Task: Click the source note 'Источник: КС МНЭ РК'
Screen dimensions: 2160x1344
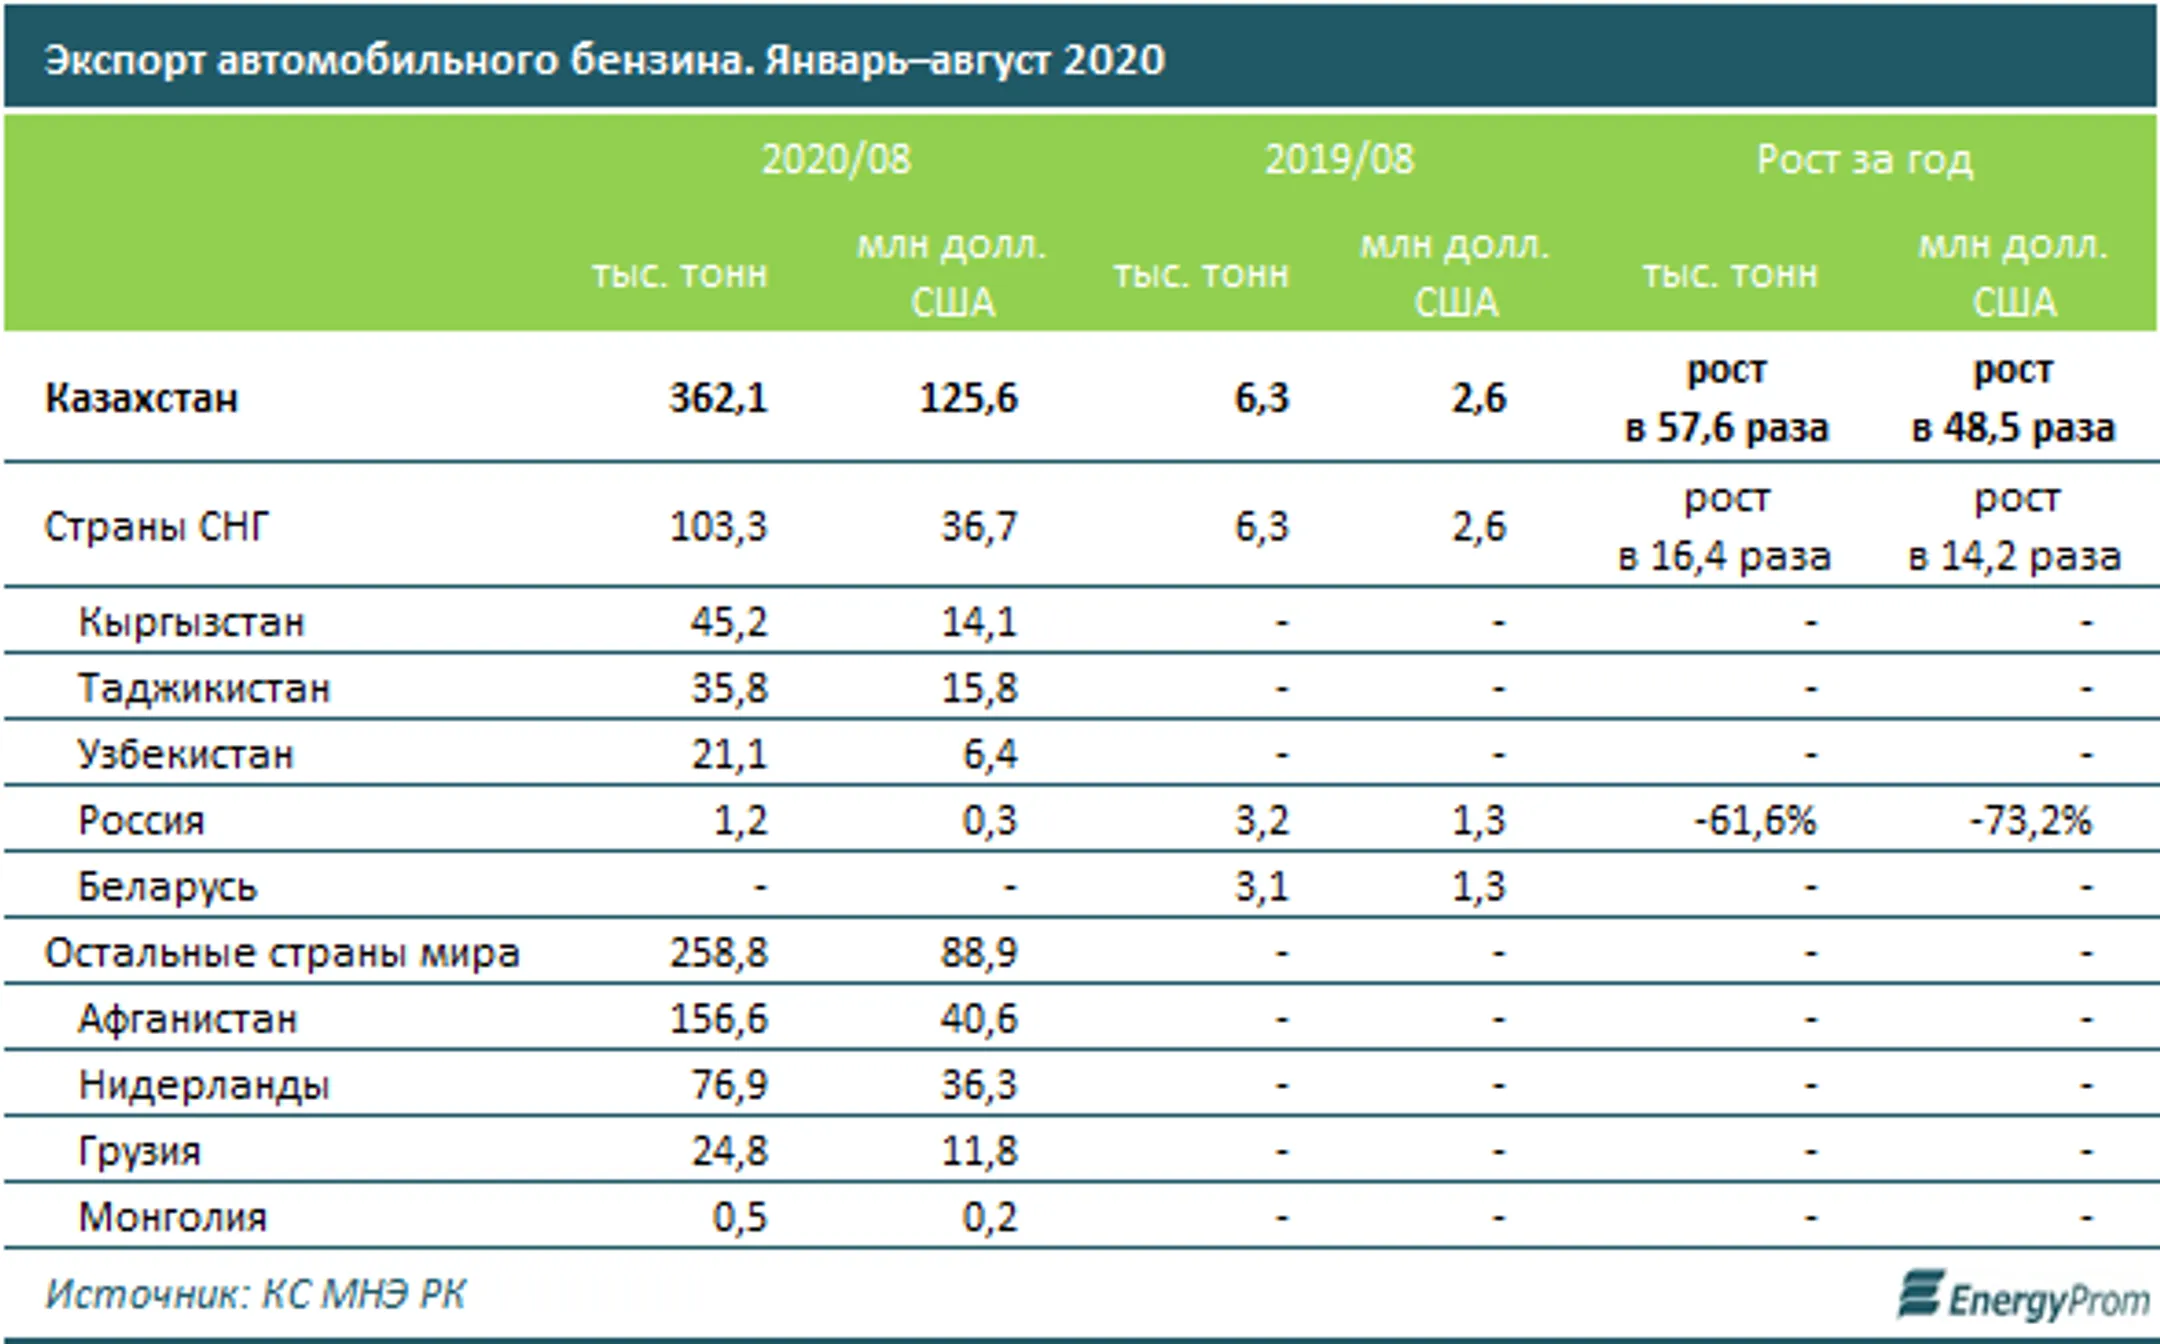Action: pyautogui.click(x=255, y=1295)
